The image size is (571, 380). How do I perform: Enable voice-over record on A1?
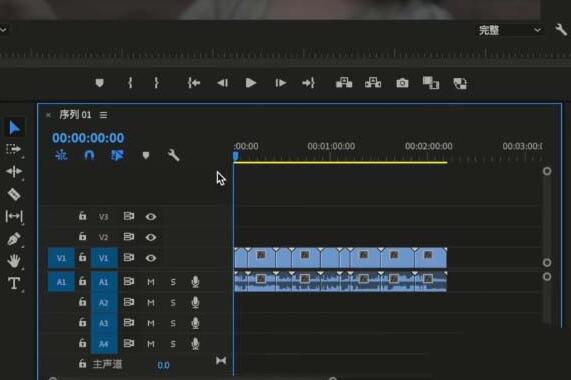click(x=195, y=282)
